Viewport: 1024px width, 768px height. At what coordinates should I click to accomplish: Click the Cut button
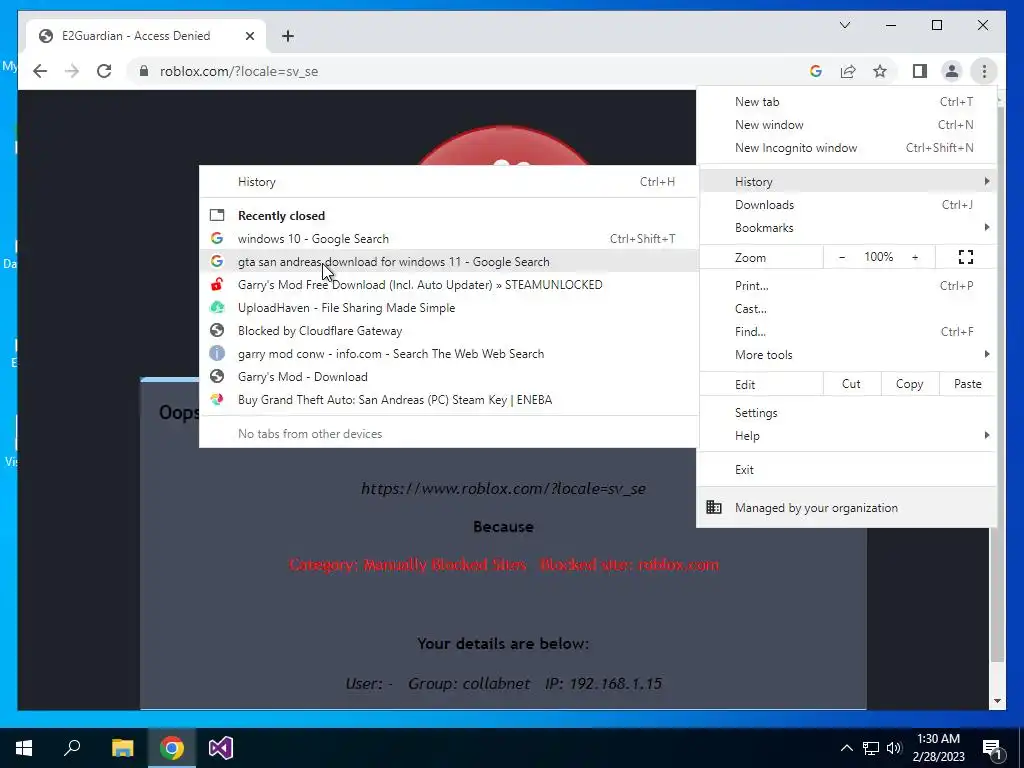coord(852,384)
